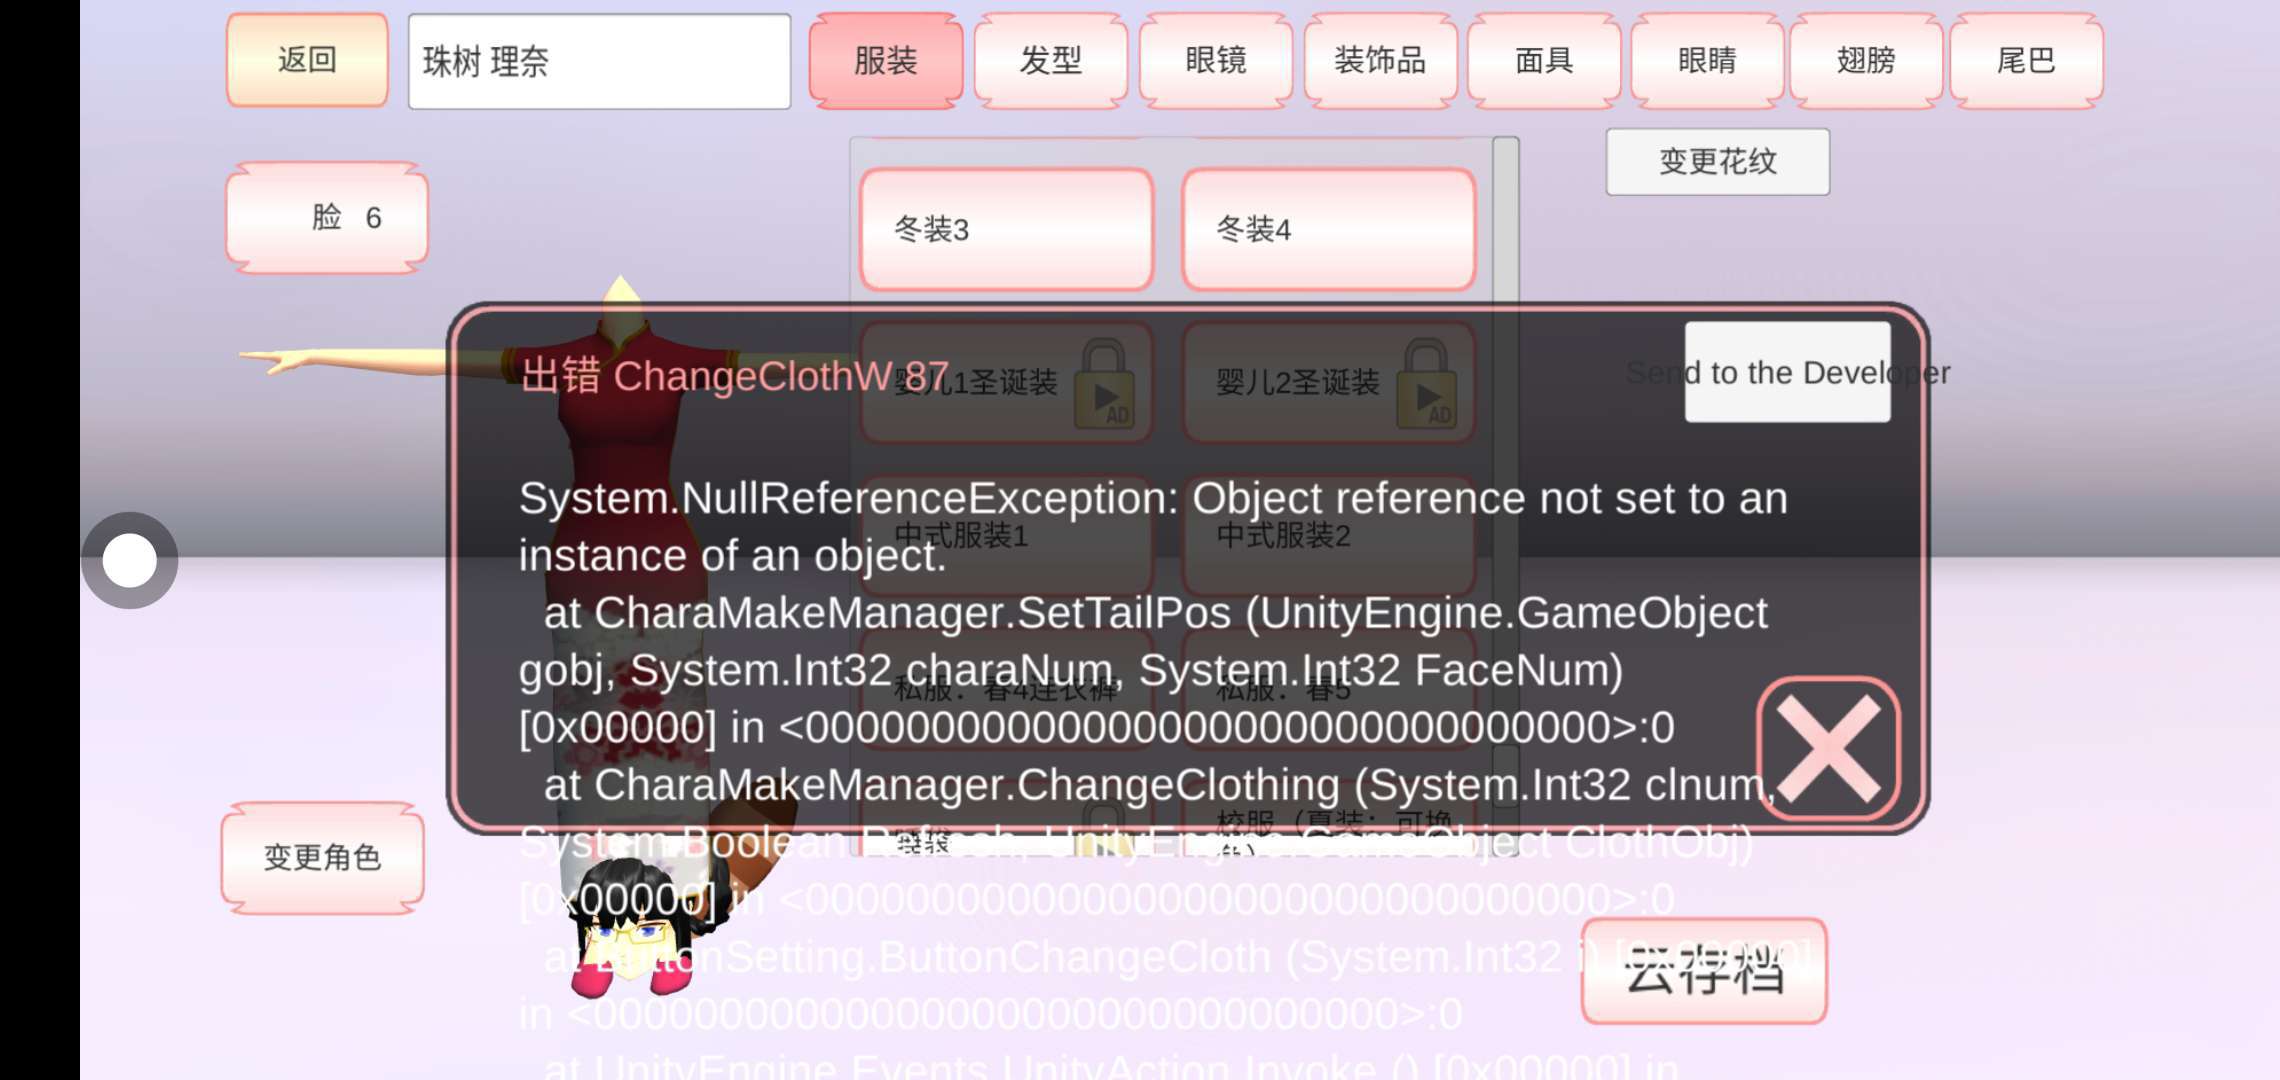Click Send to the Developer button
The height and width of the screenshot is (1080, 2280).
tap(1787, 372)
